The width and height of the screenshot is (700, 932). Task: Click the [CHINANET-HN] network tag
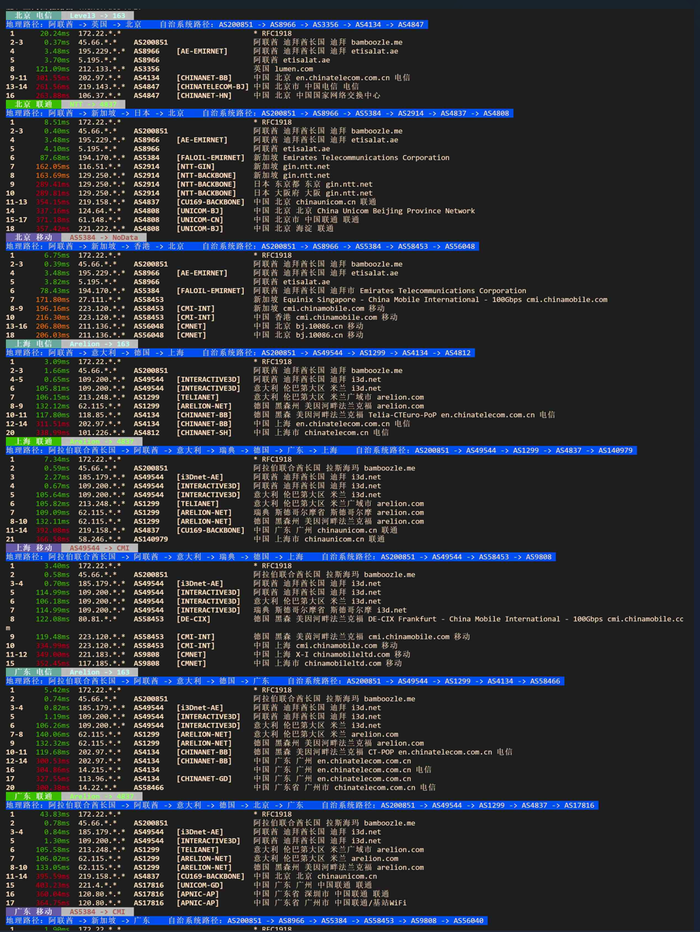pos(204,95)
